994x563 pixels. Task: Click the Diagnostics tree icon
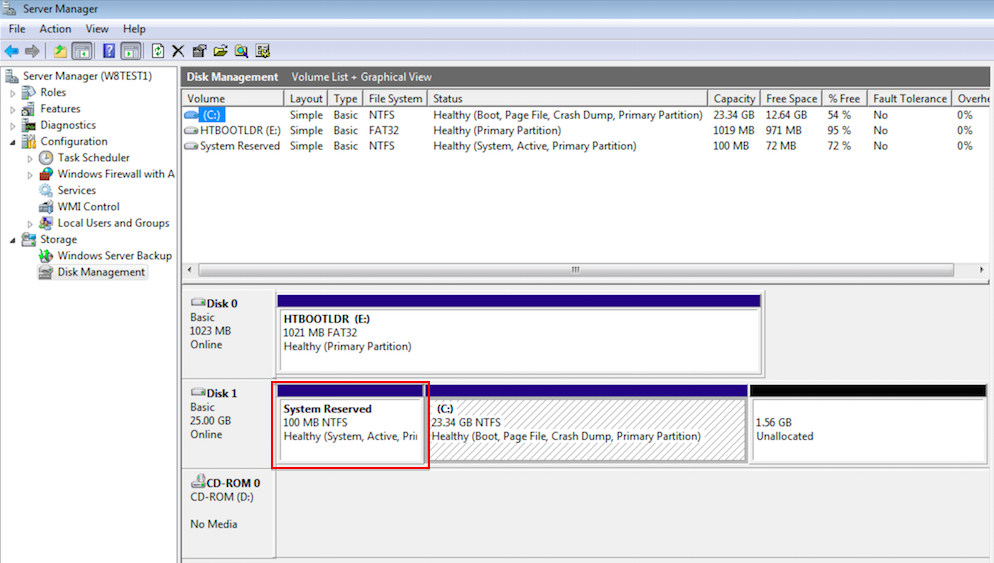pos(29,126)
